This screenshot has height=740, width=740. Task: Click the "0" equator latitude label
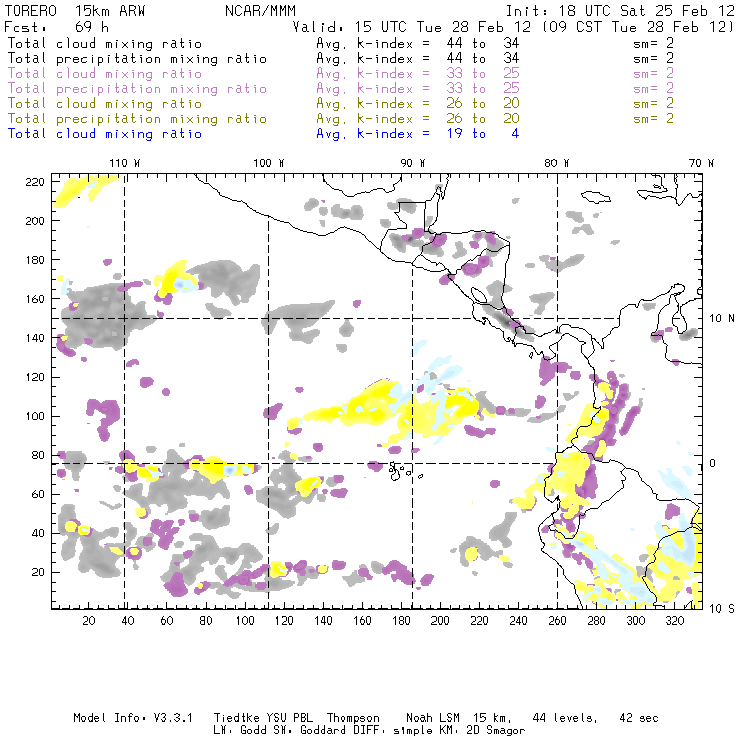[x=713, y=463]
